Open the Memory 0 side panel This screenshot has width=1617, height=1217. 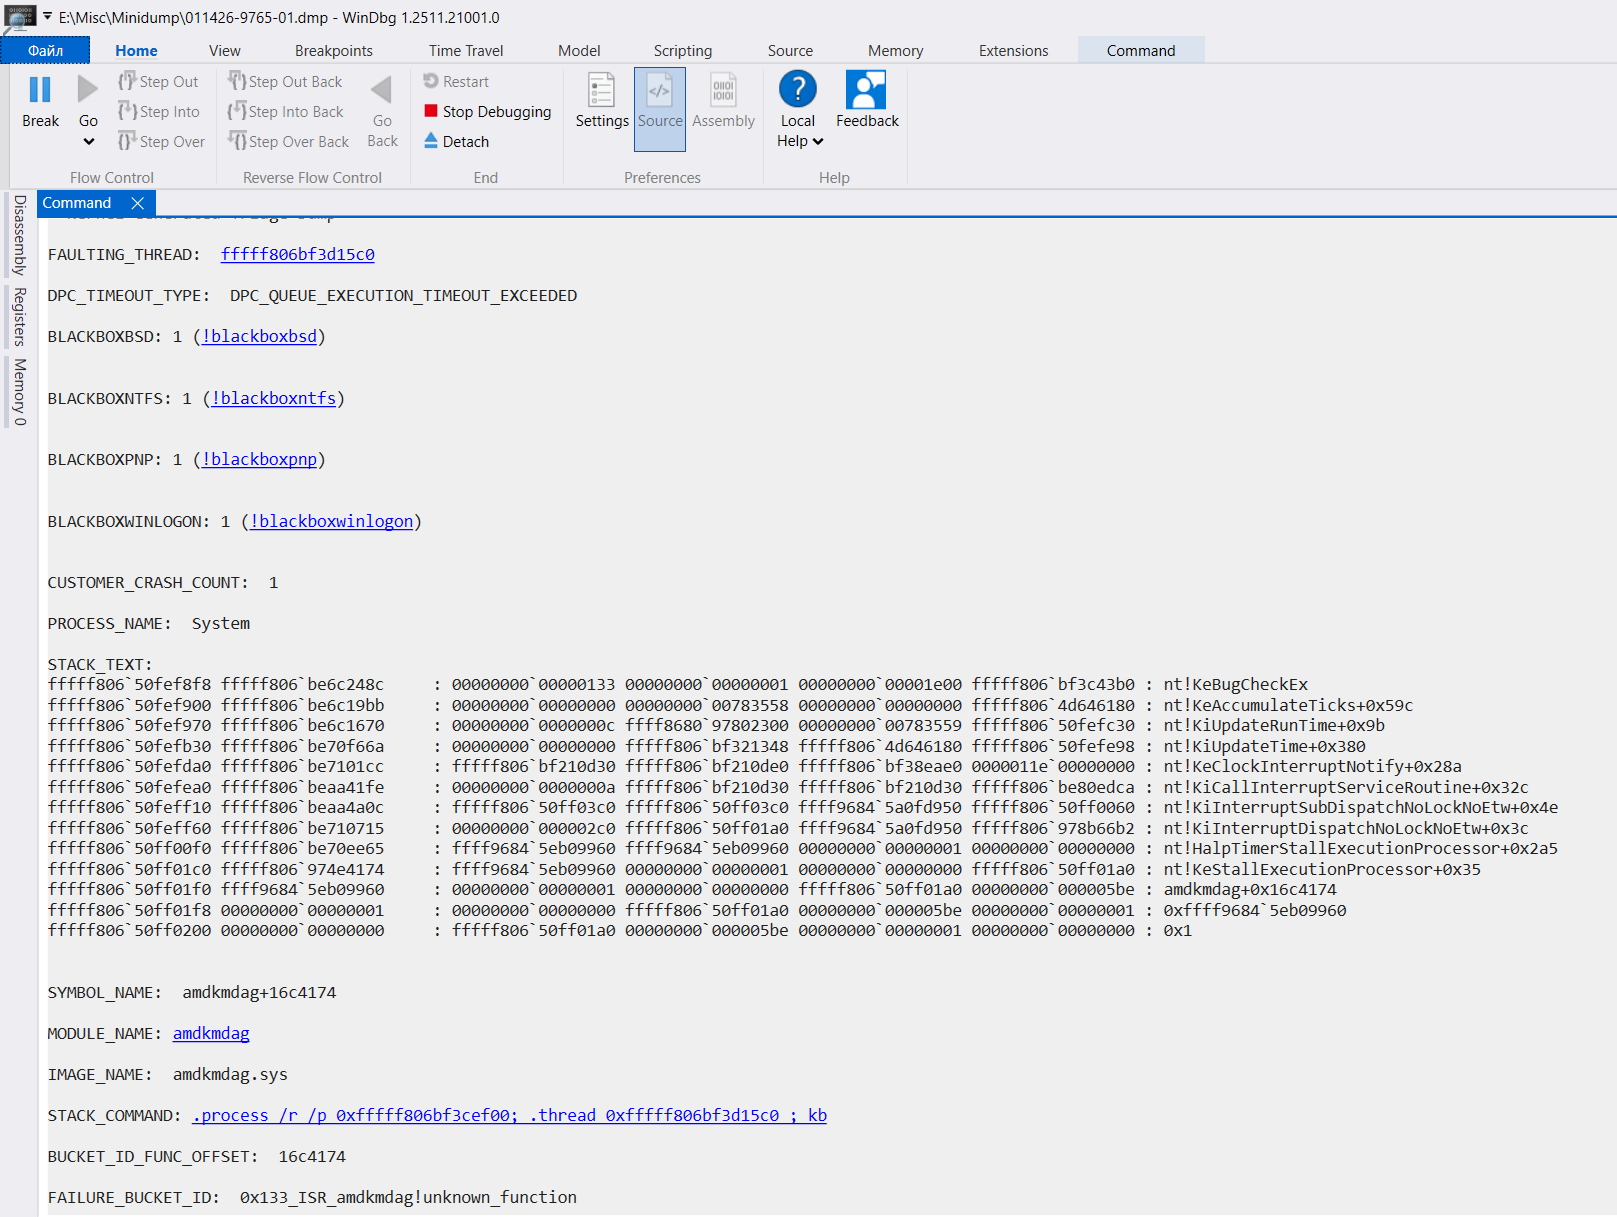[x=19, y=392]
